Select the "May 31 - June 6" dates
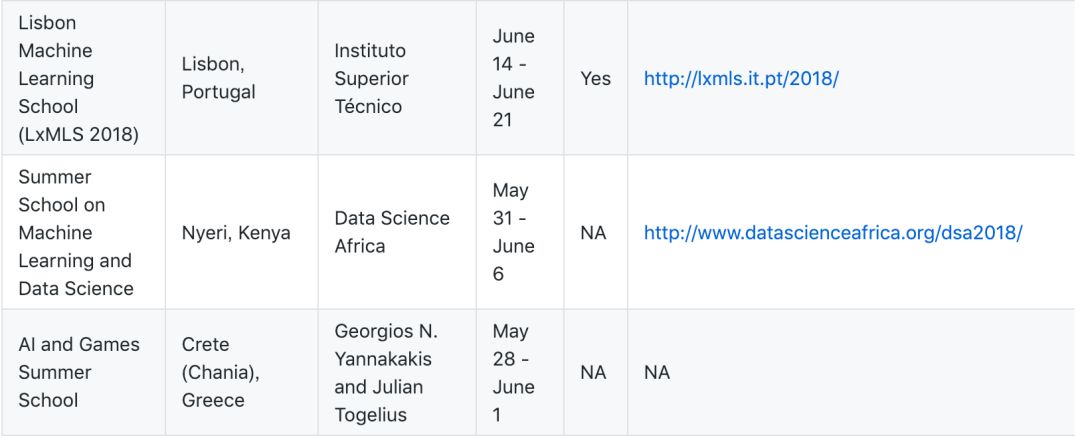The height and width of the screenshot is (440, 1080). pyautogui.click(x=514, y=232)
